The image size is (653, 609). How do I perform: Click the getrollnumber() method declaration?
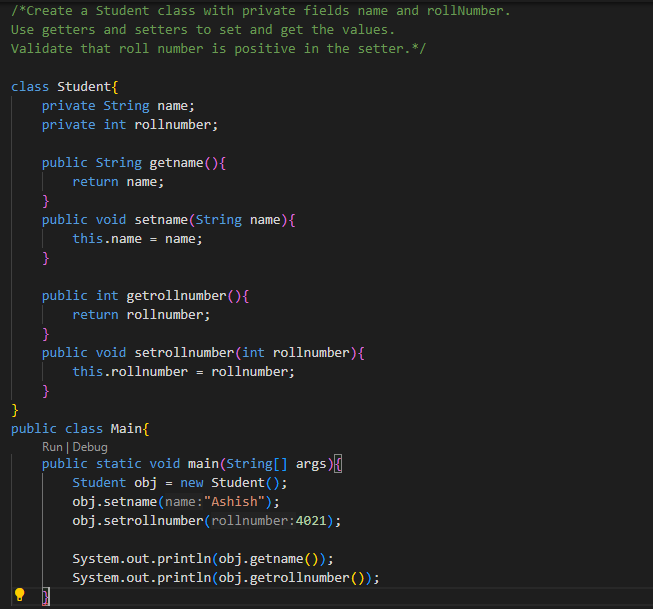(x=145, y=296)
